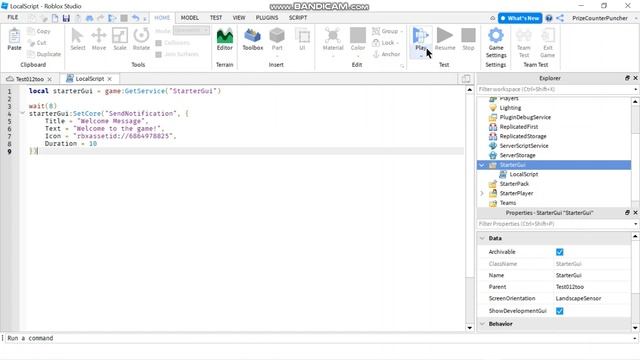Open the Play button dropdown arrow

[420, 56]
